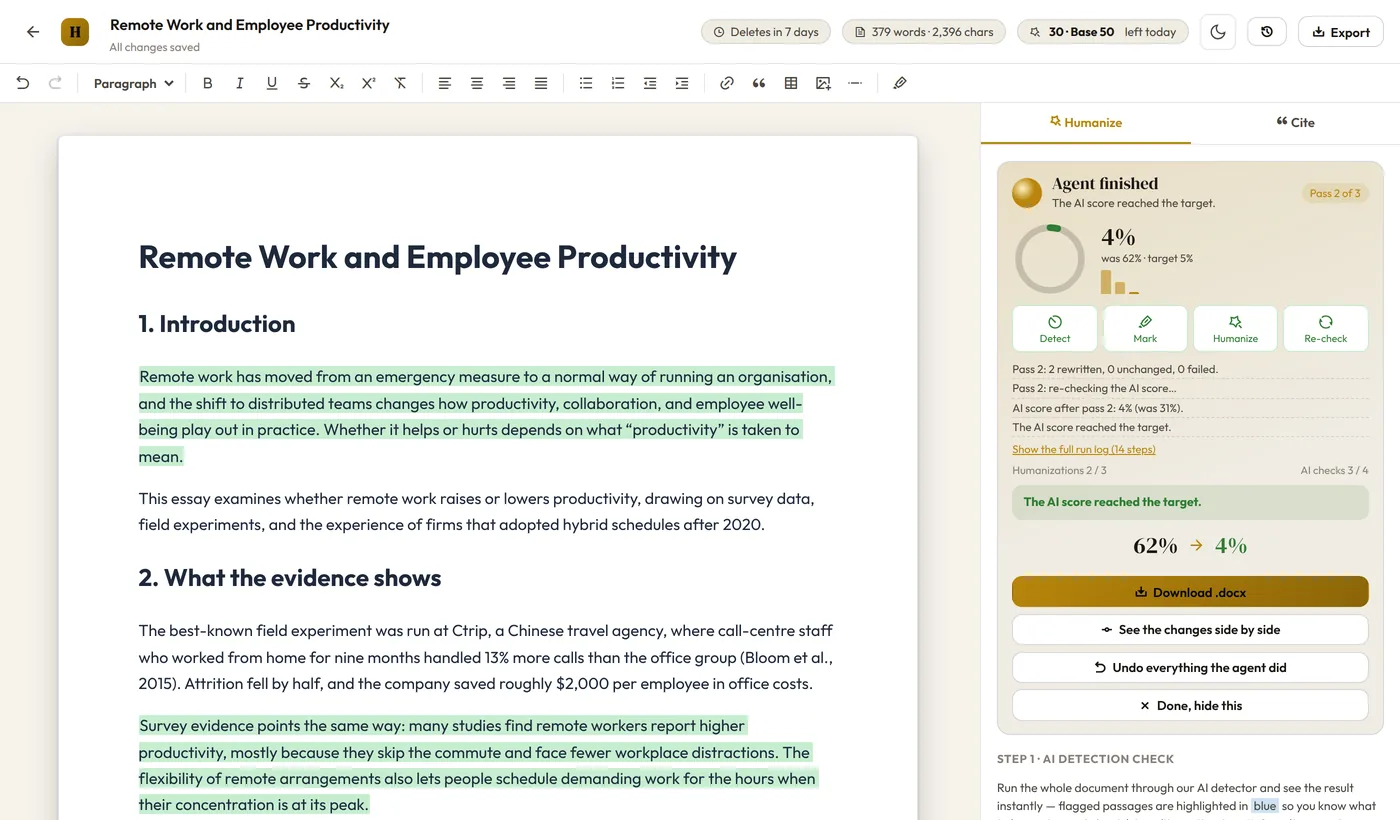Click the 2. What the evidence shows heading
This screenshot has height=820, width=1400.
(290, 578)
